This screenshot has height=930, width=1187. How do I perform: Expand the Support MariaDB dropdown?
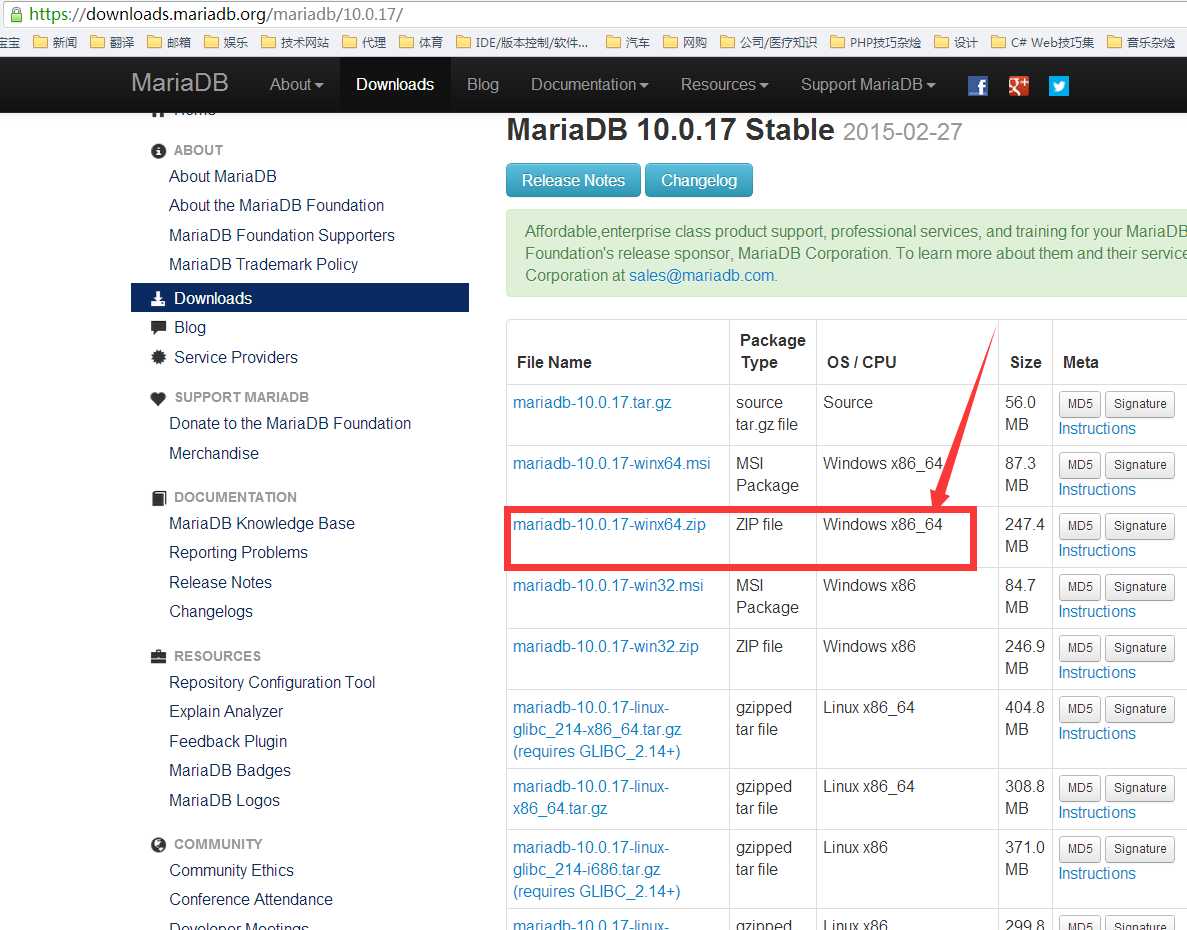point(868,85)
